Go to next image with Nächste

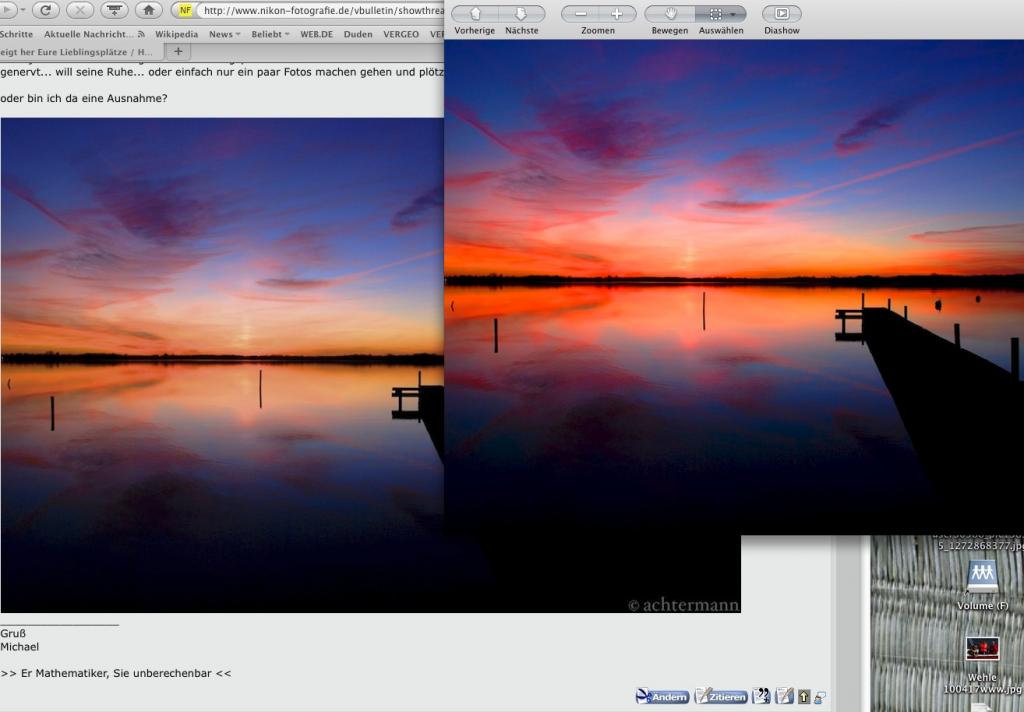coord(521,14)
